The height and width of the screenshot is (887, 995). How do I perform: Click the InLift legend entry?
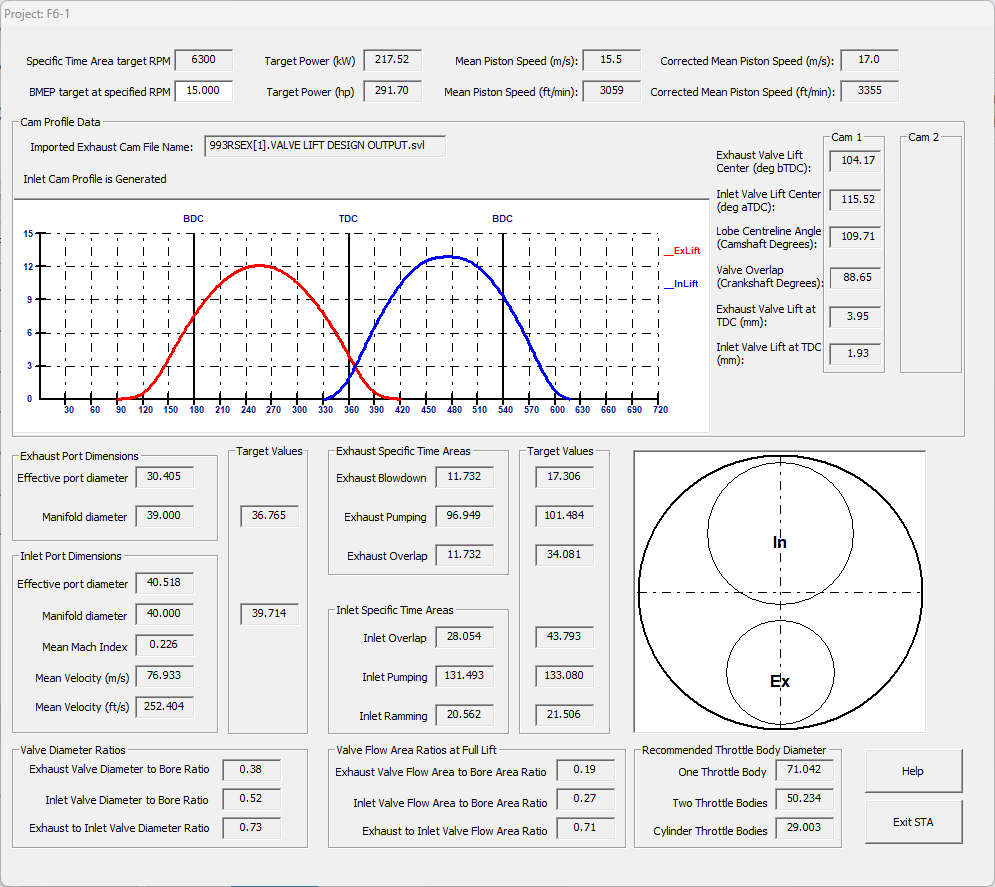682,284
